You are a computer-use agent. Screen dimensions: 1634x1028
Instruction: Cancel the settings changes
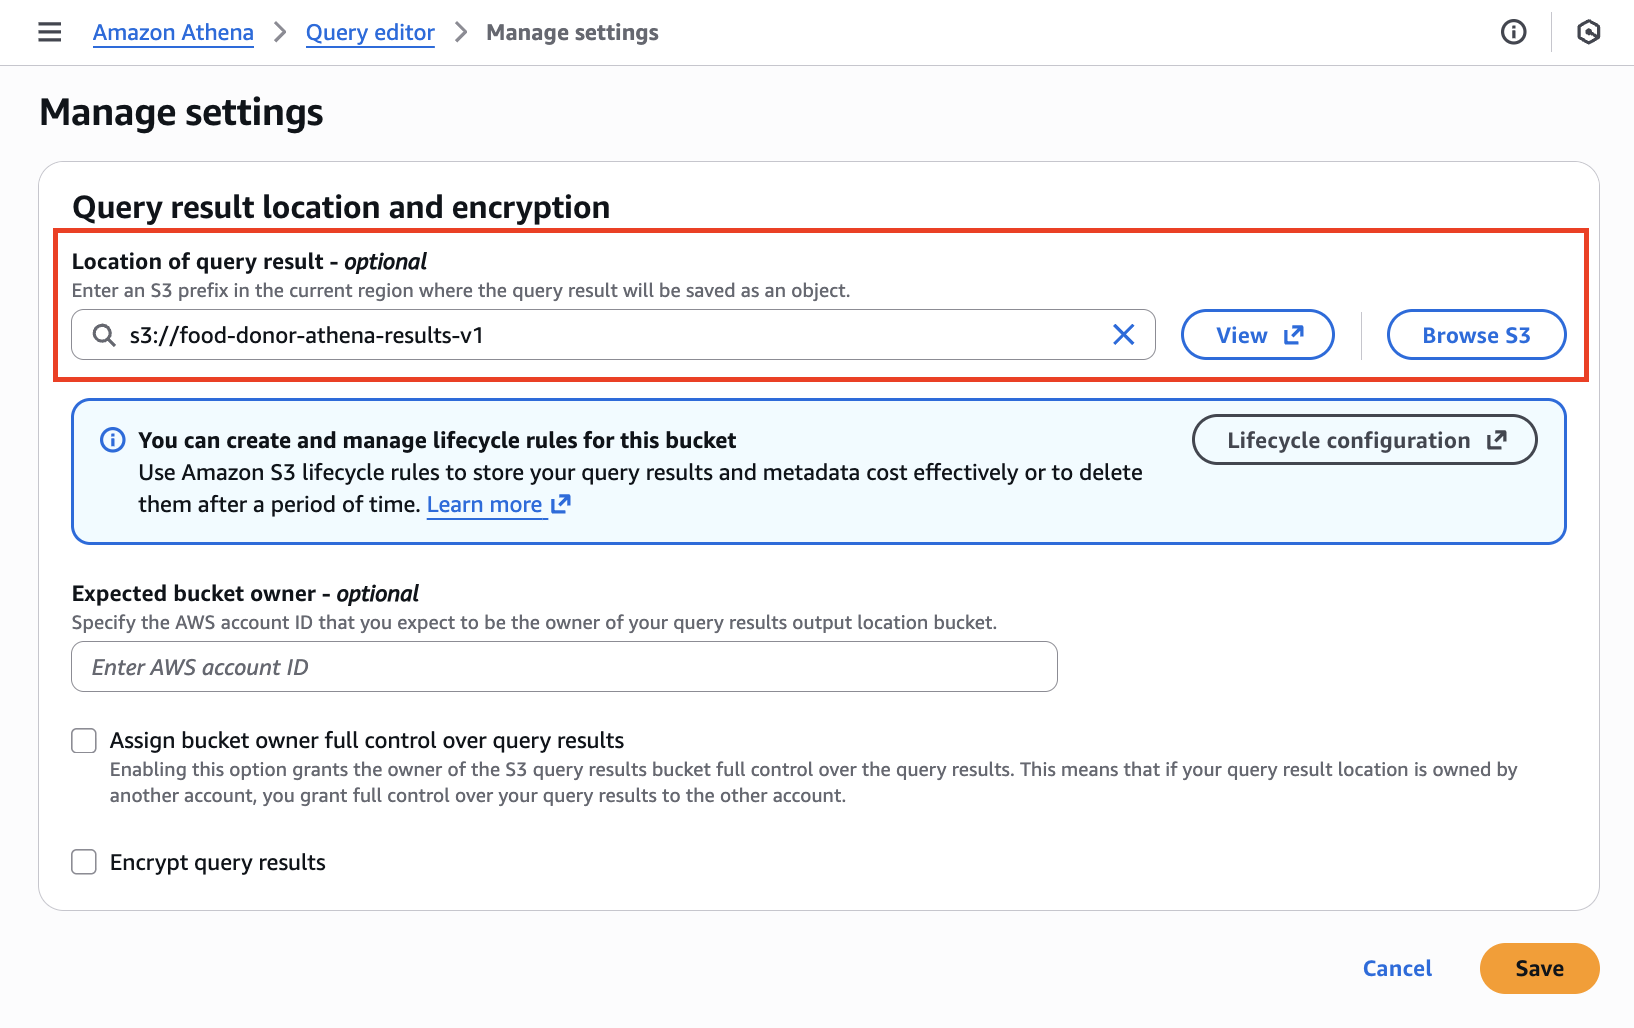(x=1397, y=968)
